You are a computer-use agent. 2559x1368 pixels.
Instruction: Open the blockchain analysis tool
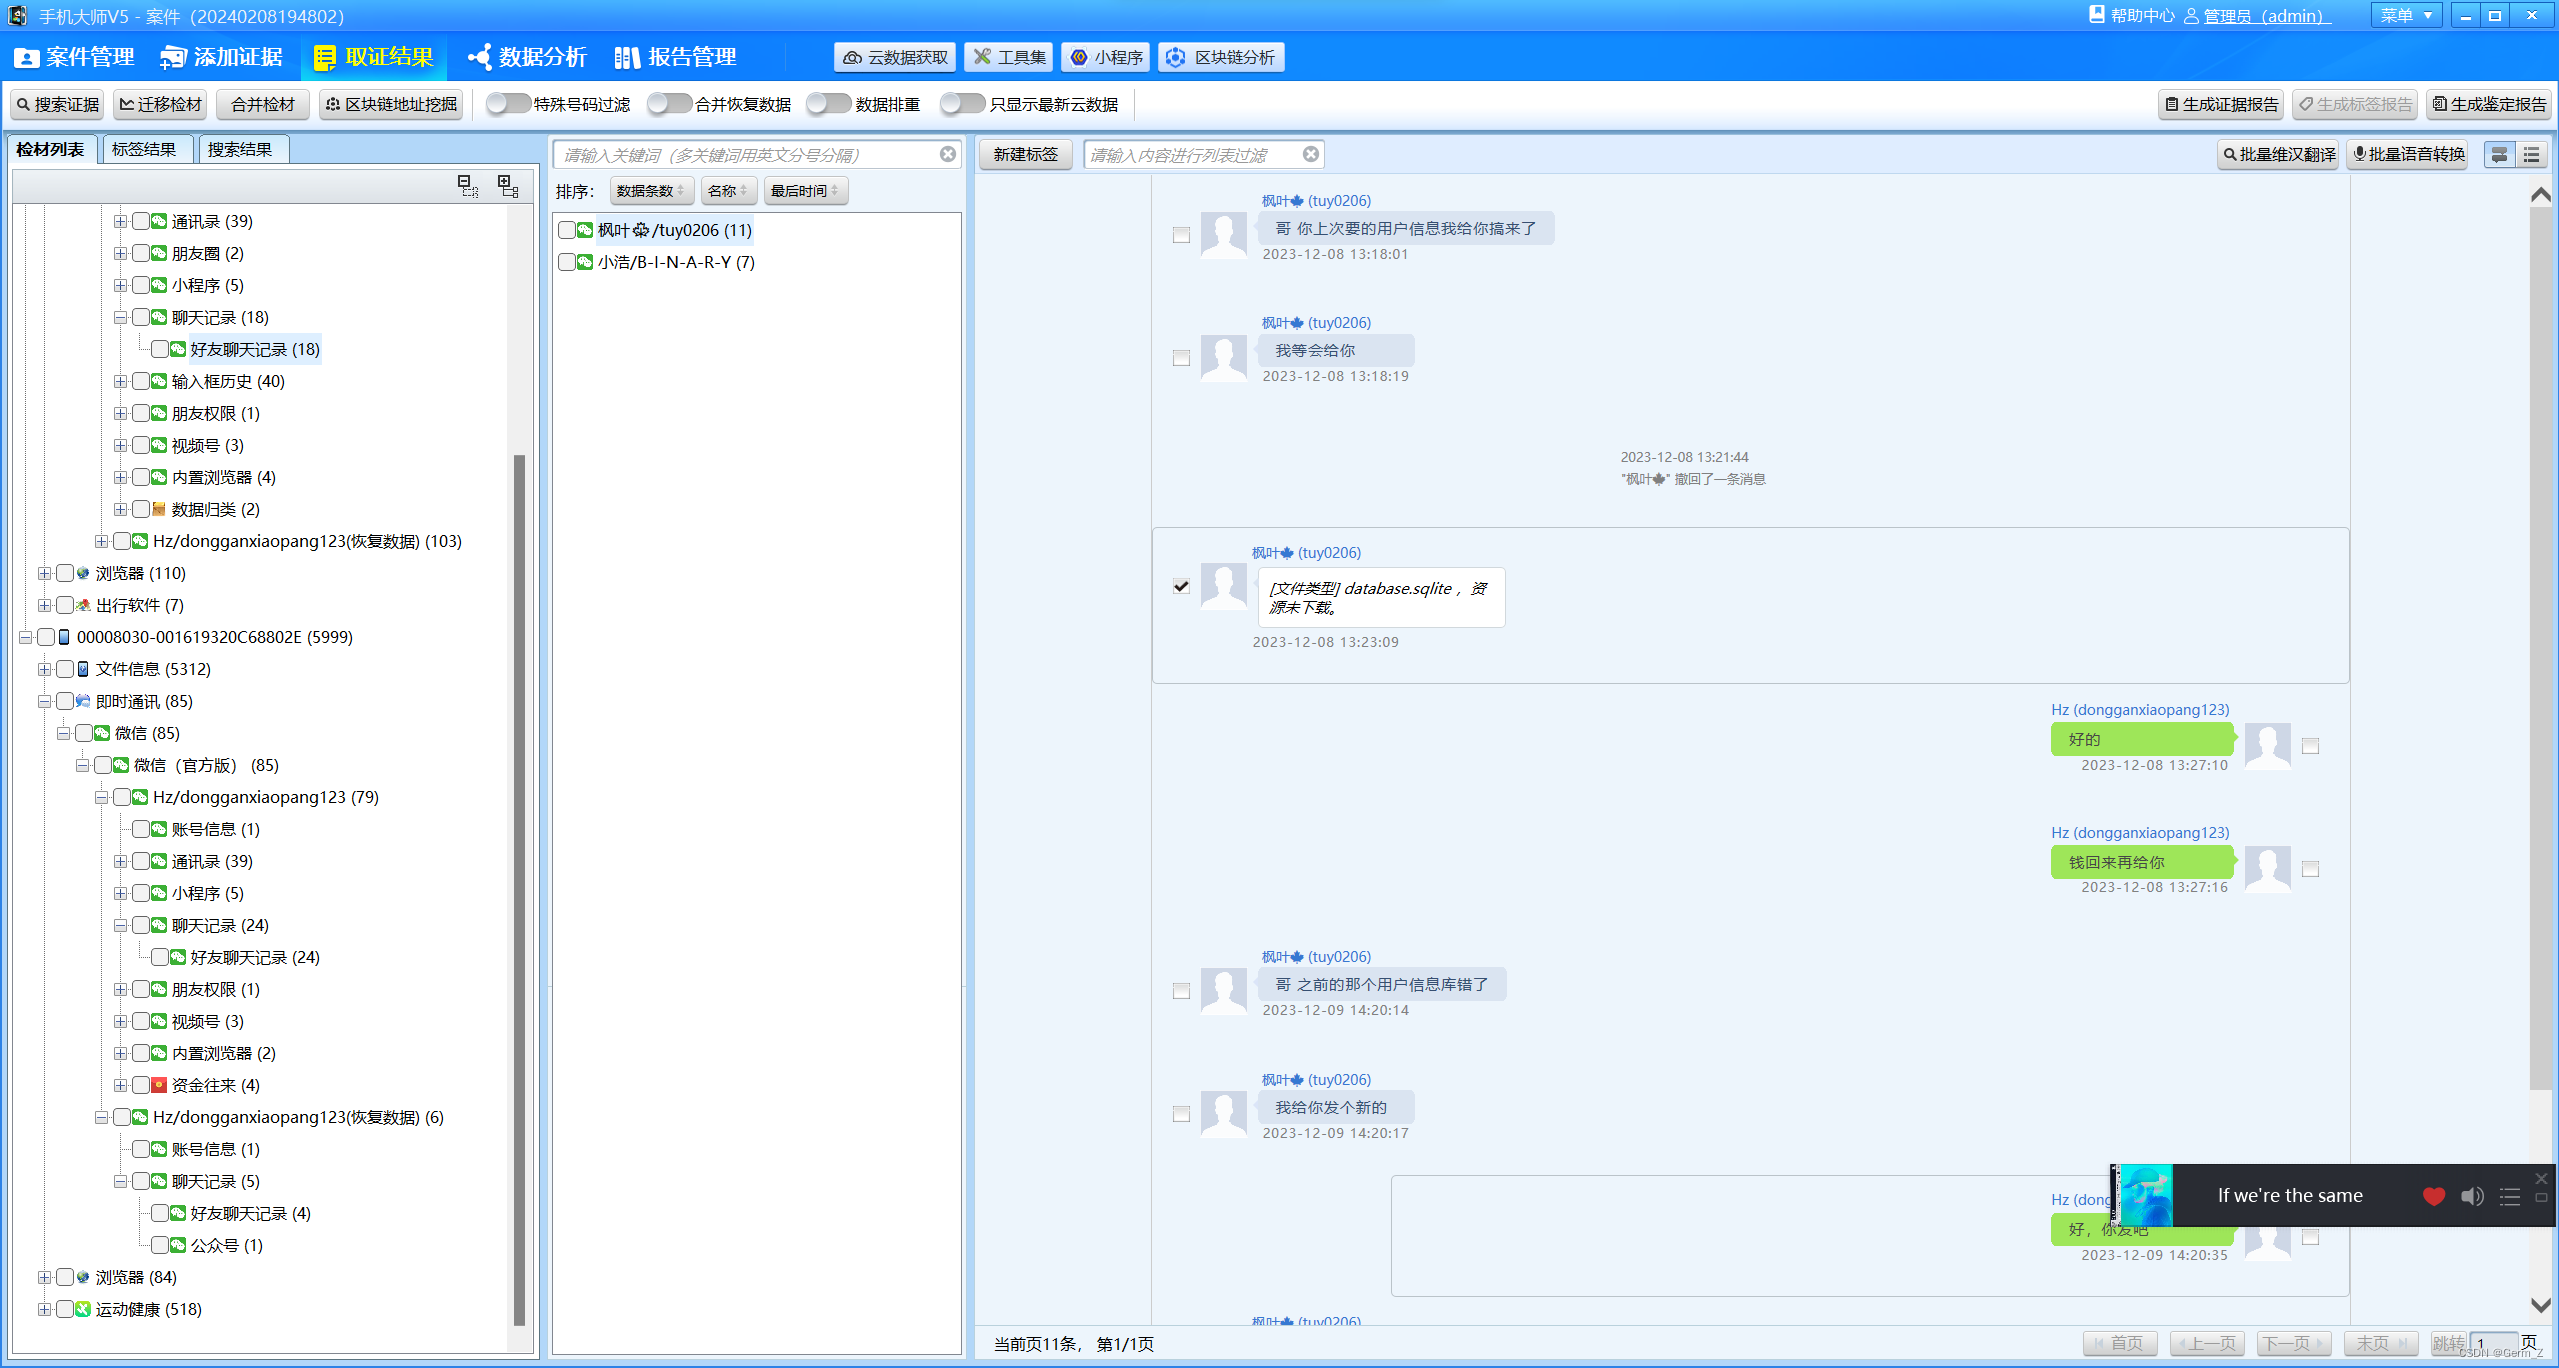(x=1221, y=57)
